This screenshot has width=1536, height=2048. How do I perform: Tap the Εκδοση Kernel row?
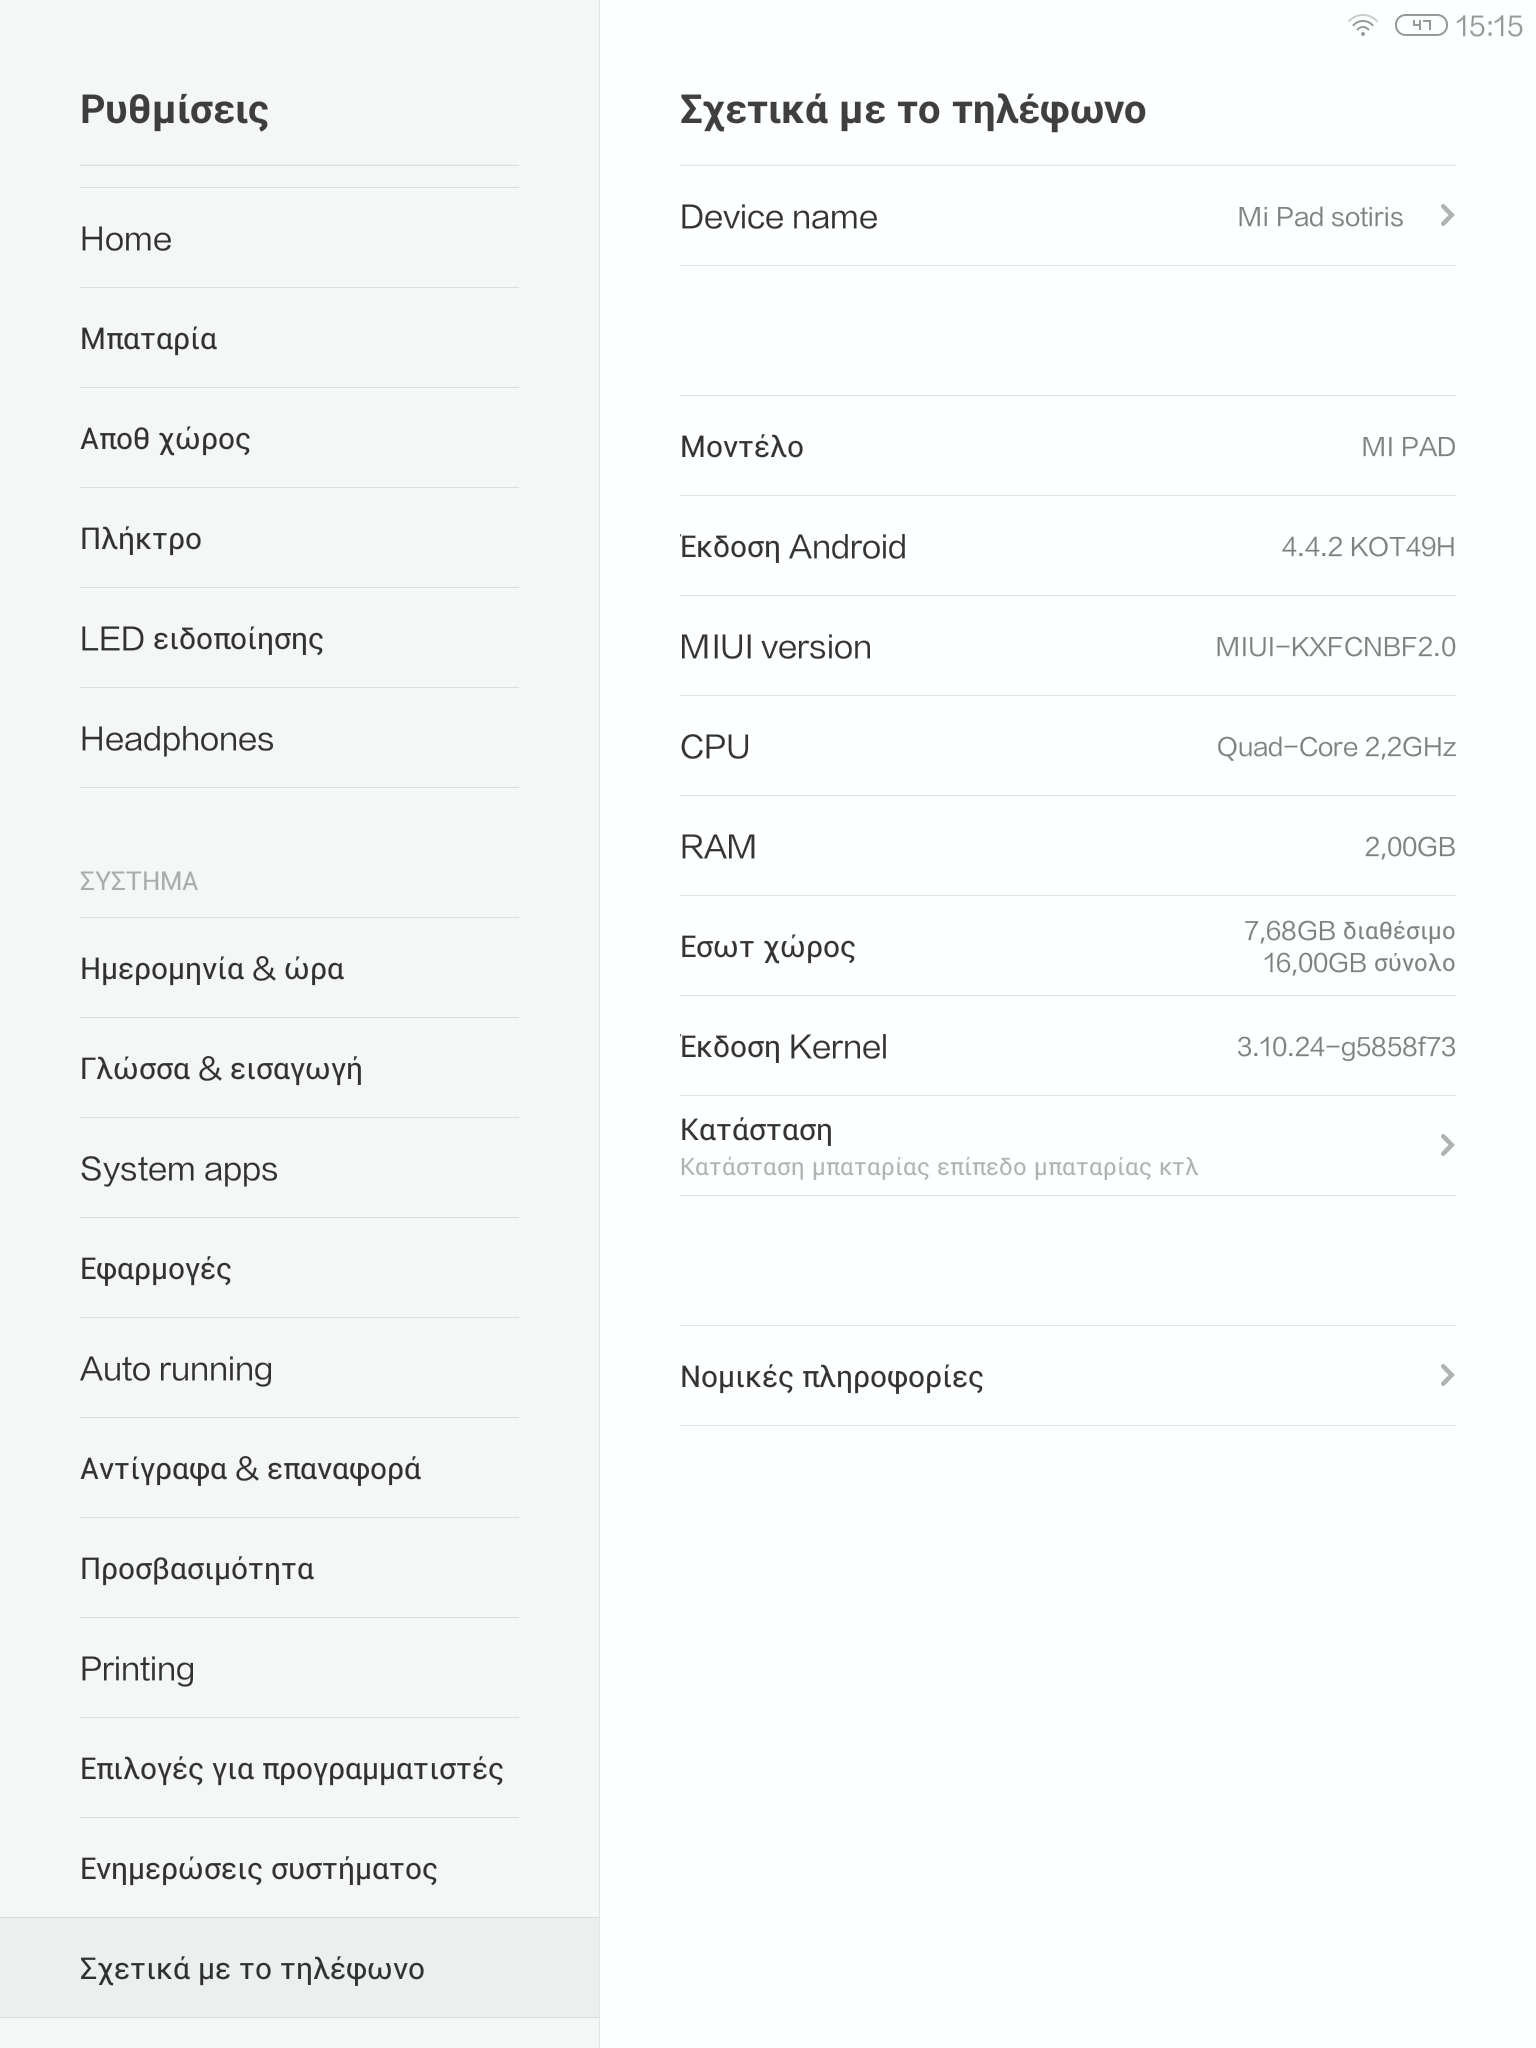(1067, 1047)
